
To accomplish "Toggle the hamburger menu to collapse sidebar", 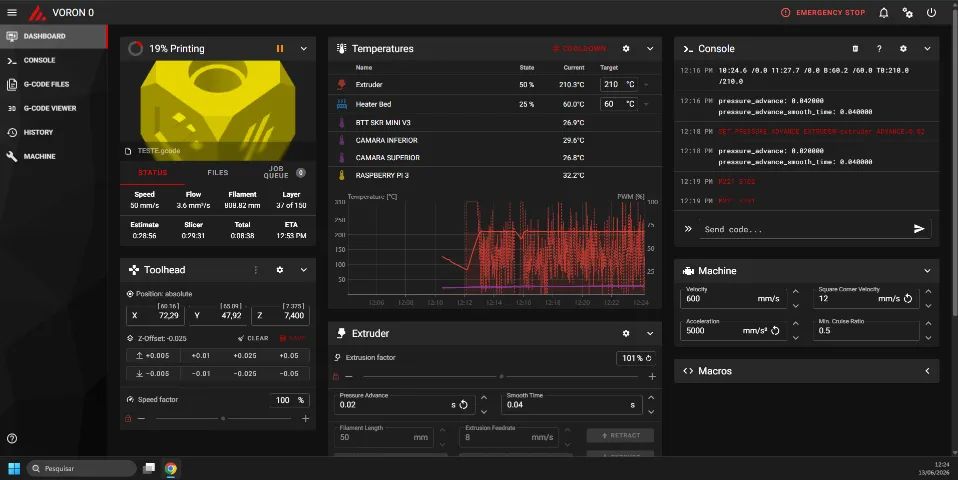I will (x=12, y=12).
